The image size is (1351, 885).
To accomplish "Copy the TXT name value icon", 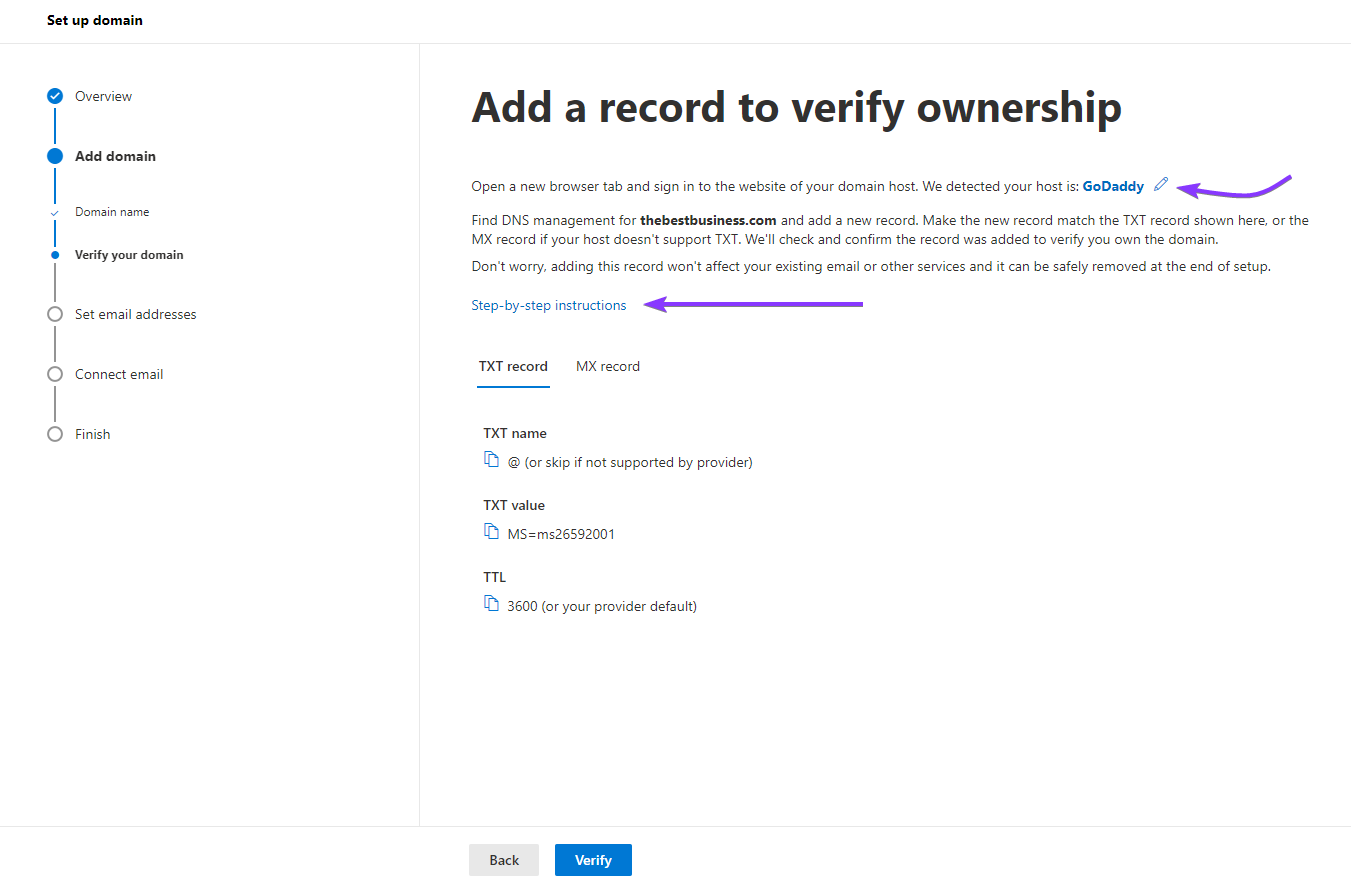I will tap(491, 459).
